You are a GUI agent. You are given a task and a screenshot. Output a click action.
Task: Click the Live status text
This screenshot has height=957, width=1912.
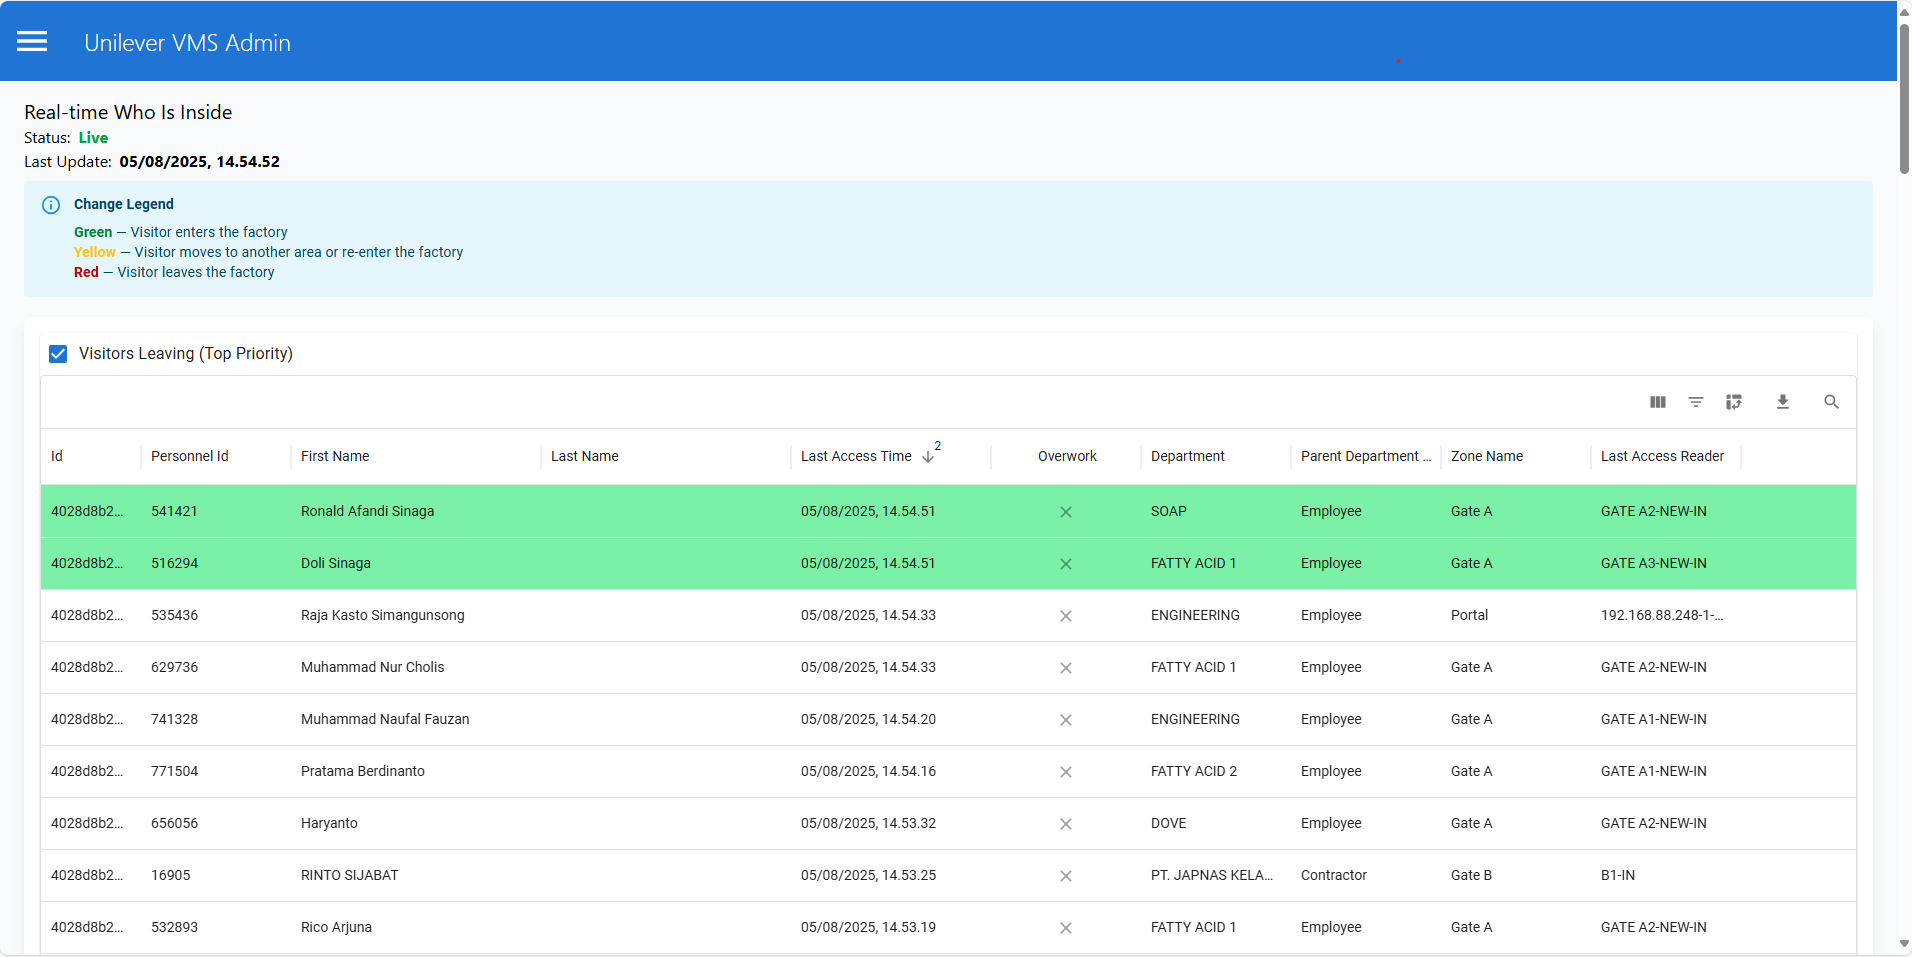click(x=93, y=138)
